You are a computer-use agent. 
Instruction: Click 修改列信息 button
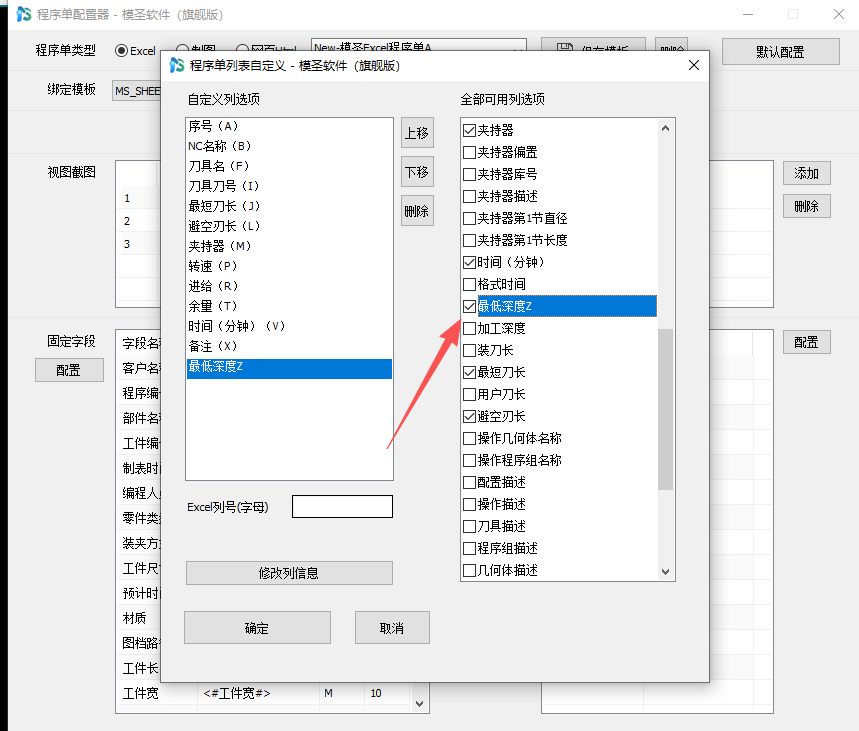289,573
